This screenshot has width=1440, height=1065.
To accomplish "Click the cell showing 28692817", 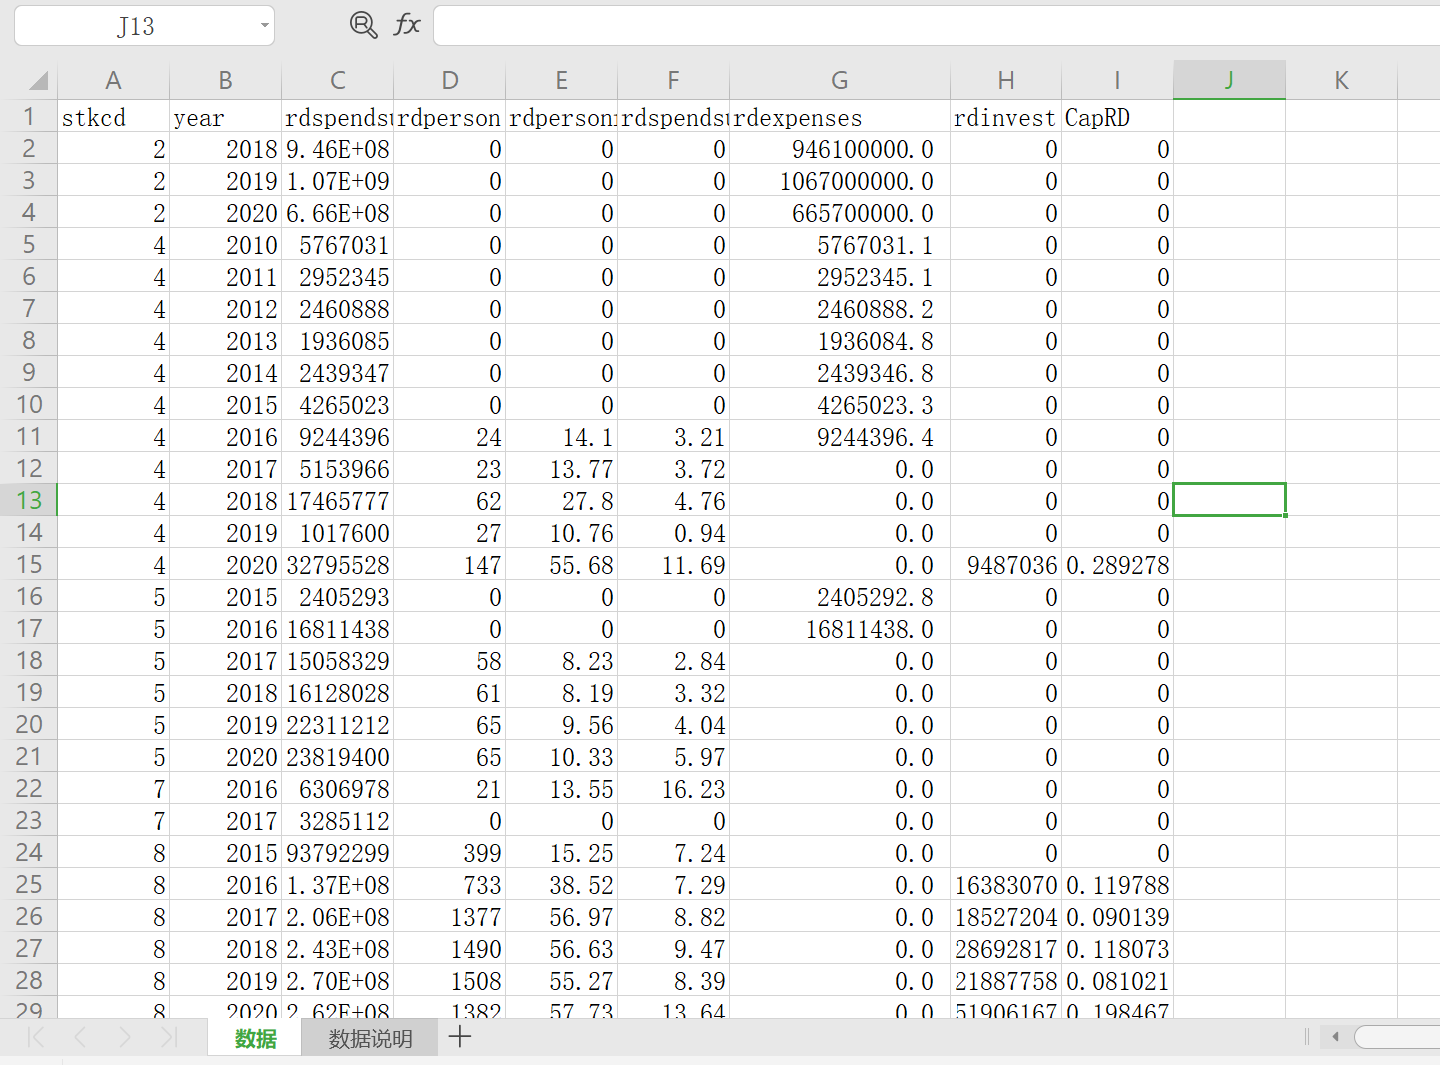I will pyautogui.click(x=1006, y=949).
